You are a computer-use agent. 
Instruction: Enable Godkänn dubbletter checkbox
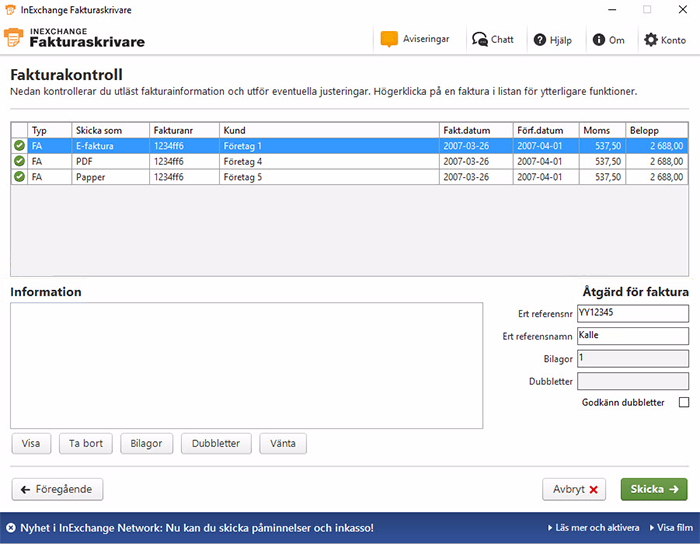[x=683, y=402]
